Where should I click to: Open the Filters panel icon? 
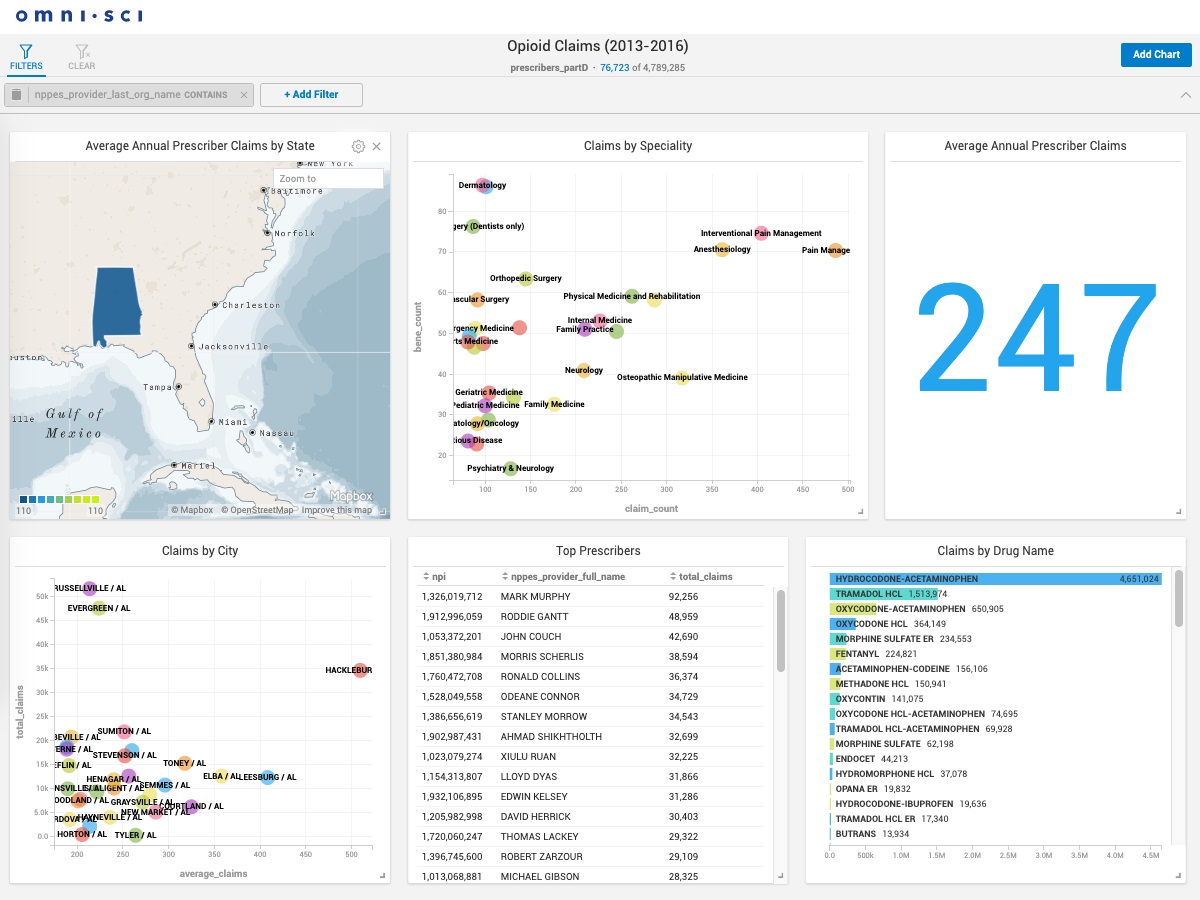click(26, 52)
